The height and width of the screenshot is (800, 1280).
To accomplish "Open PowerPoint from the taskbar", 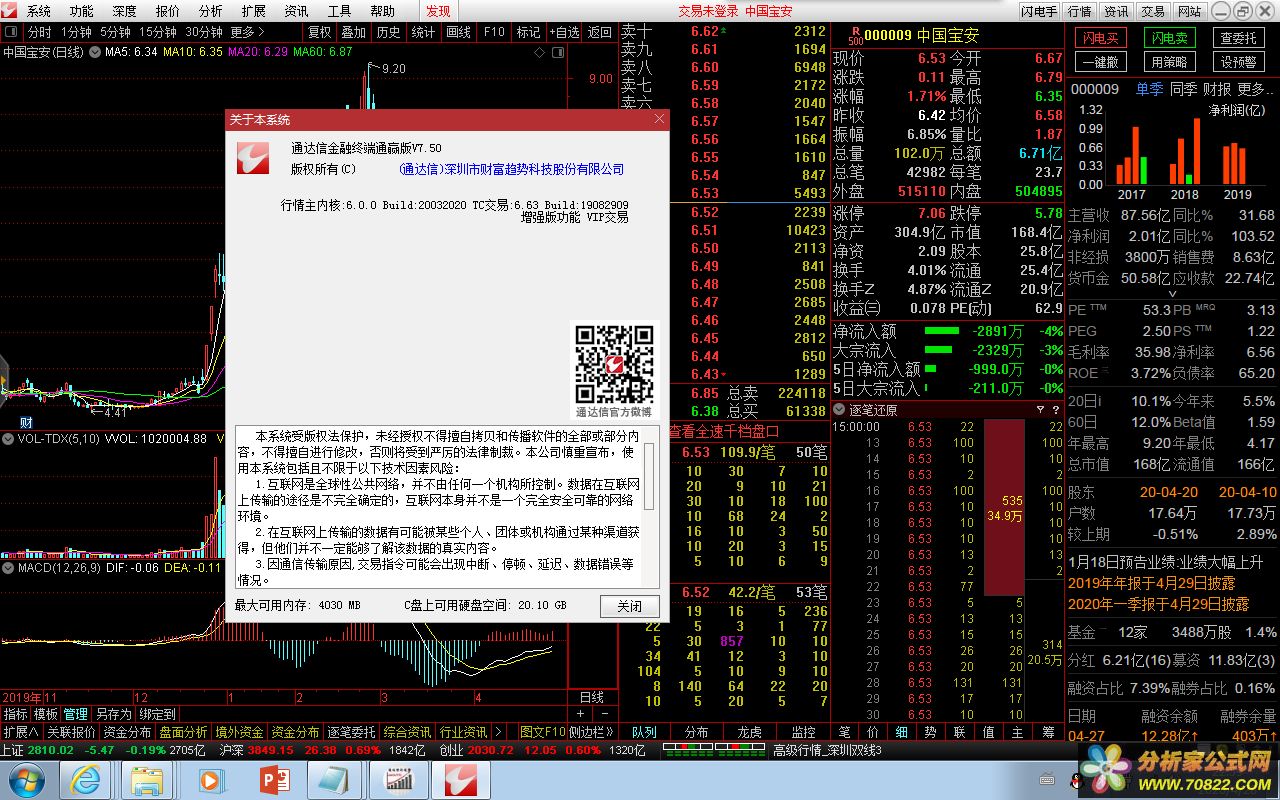I will click(273, 779).
